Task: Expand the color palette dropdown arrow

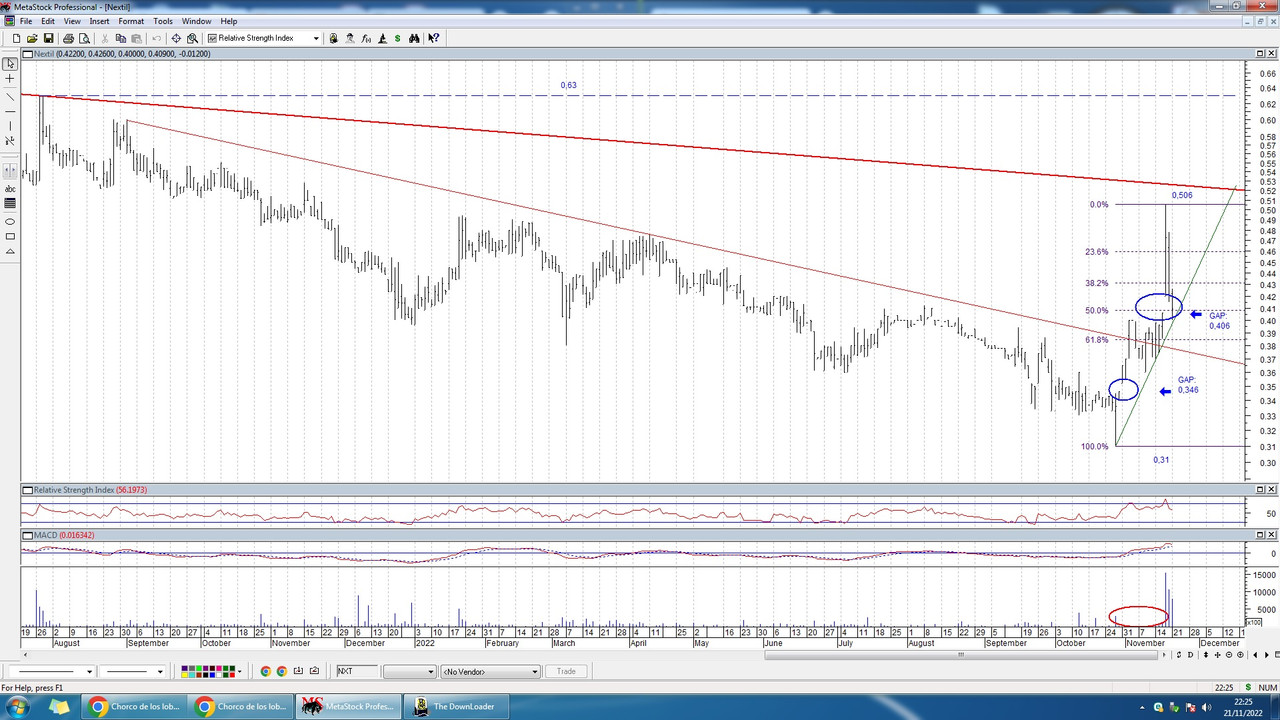Action: [240, 671]
